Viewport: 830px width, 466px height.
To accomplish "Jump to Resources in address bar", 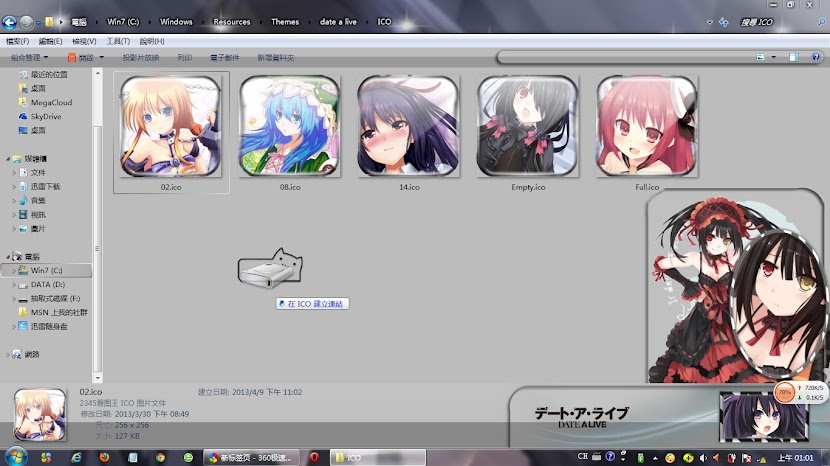I will pos(231,22).
